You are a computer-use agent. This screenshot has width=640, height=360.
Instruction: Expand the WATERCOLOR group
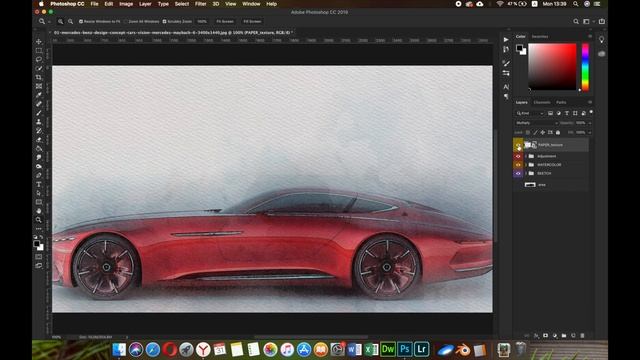526,165
